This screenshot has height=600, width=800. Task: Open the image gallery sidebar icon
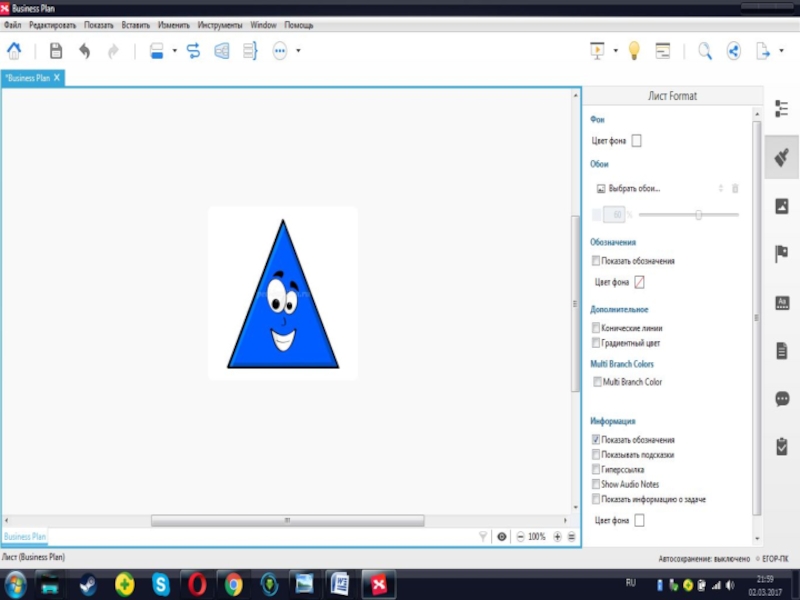(782, 206)
